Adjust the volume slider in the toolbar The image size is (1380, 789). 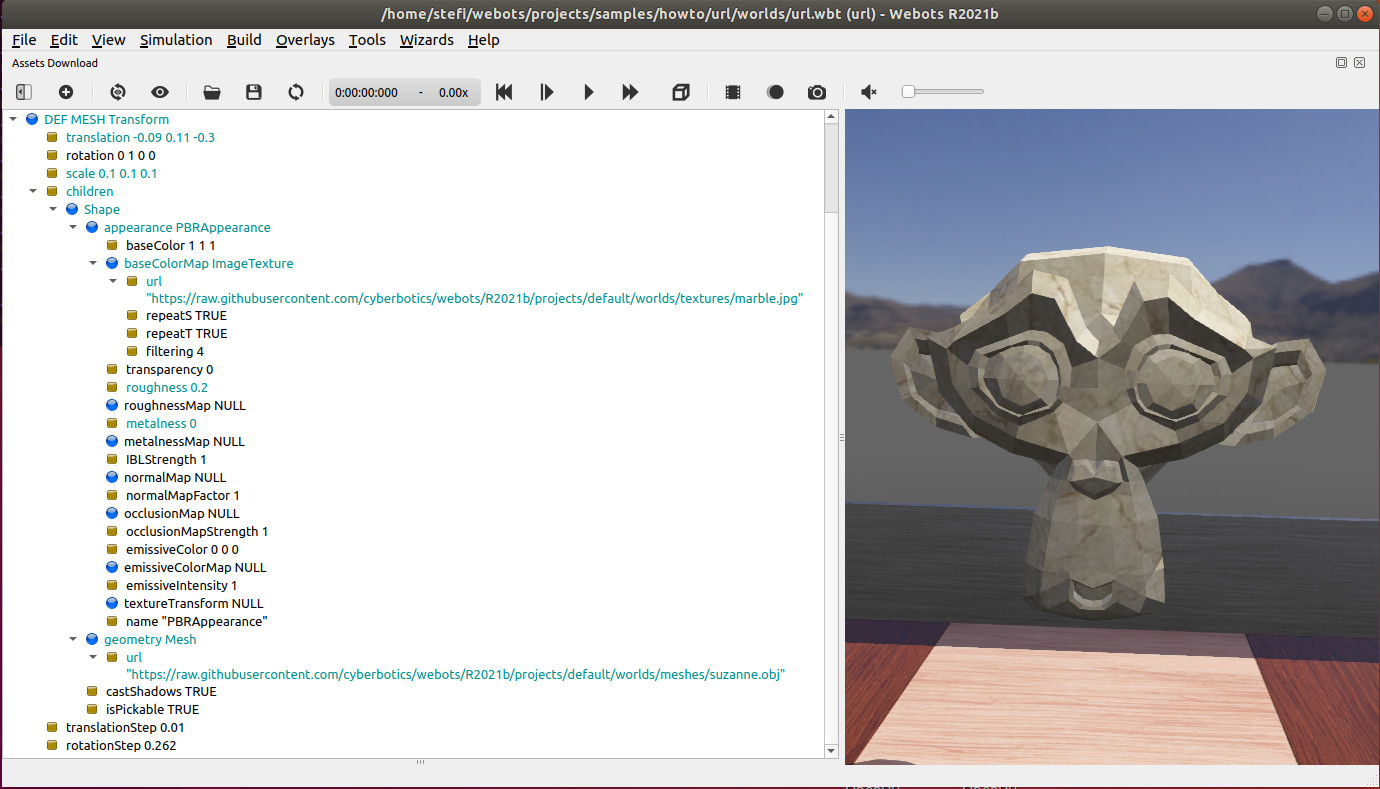[942, 92]
